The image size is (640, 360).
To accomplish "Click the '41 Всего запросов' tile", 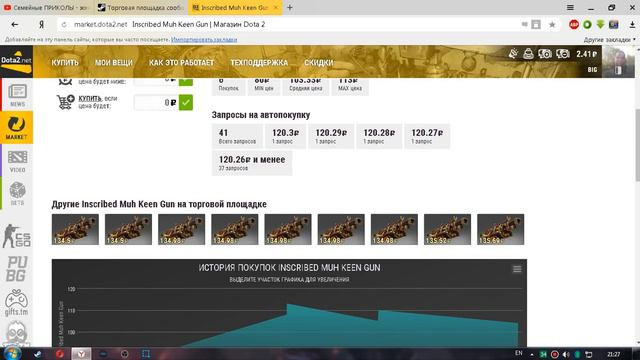I will [x=237, y=136].
